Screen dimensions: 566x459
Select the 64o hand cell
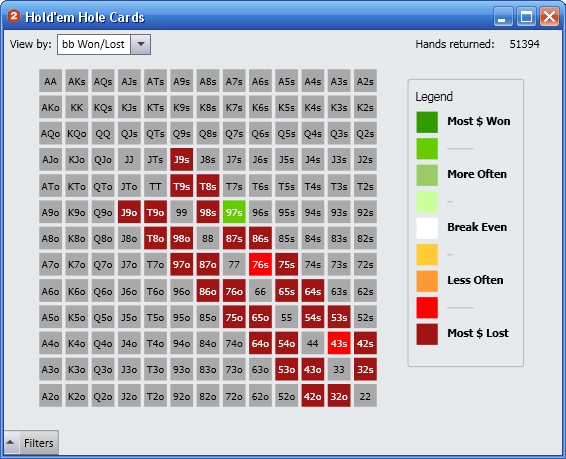pos(260,343)
